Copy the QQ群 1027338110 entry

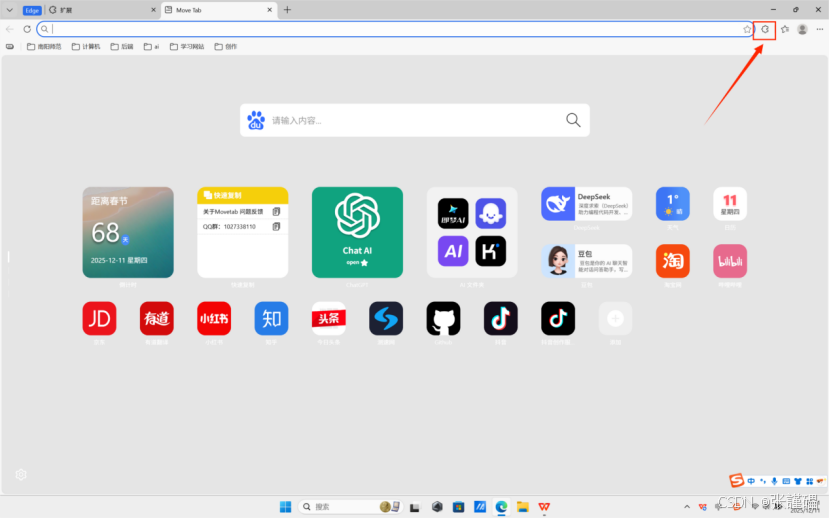(x=276, y=226)
